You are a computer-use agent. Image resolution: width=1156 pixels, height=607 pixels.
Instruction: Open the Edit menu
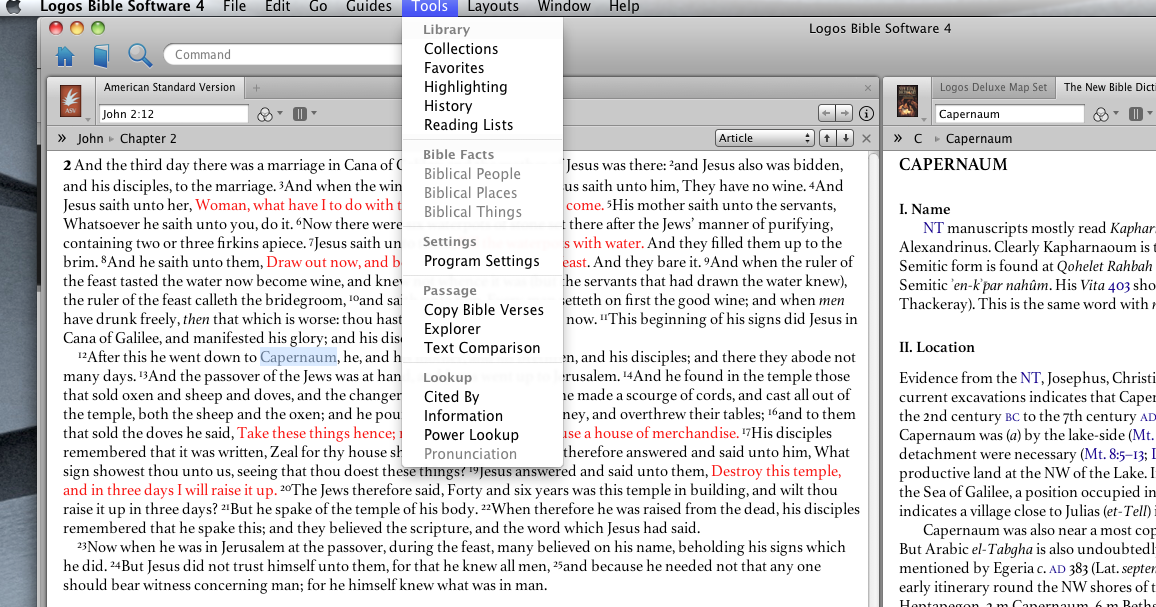(277, 7)
